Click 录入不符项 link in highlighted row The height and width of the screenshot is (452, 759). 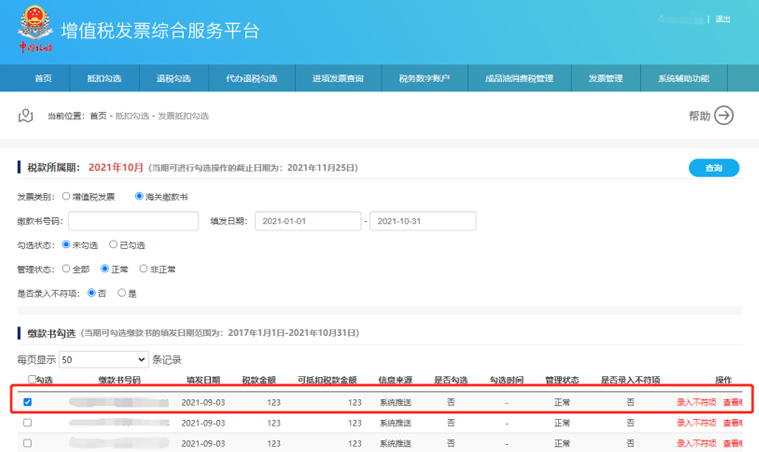pyautogui.click(x=696, y=402)
